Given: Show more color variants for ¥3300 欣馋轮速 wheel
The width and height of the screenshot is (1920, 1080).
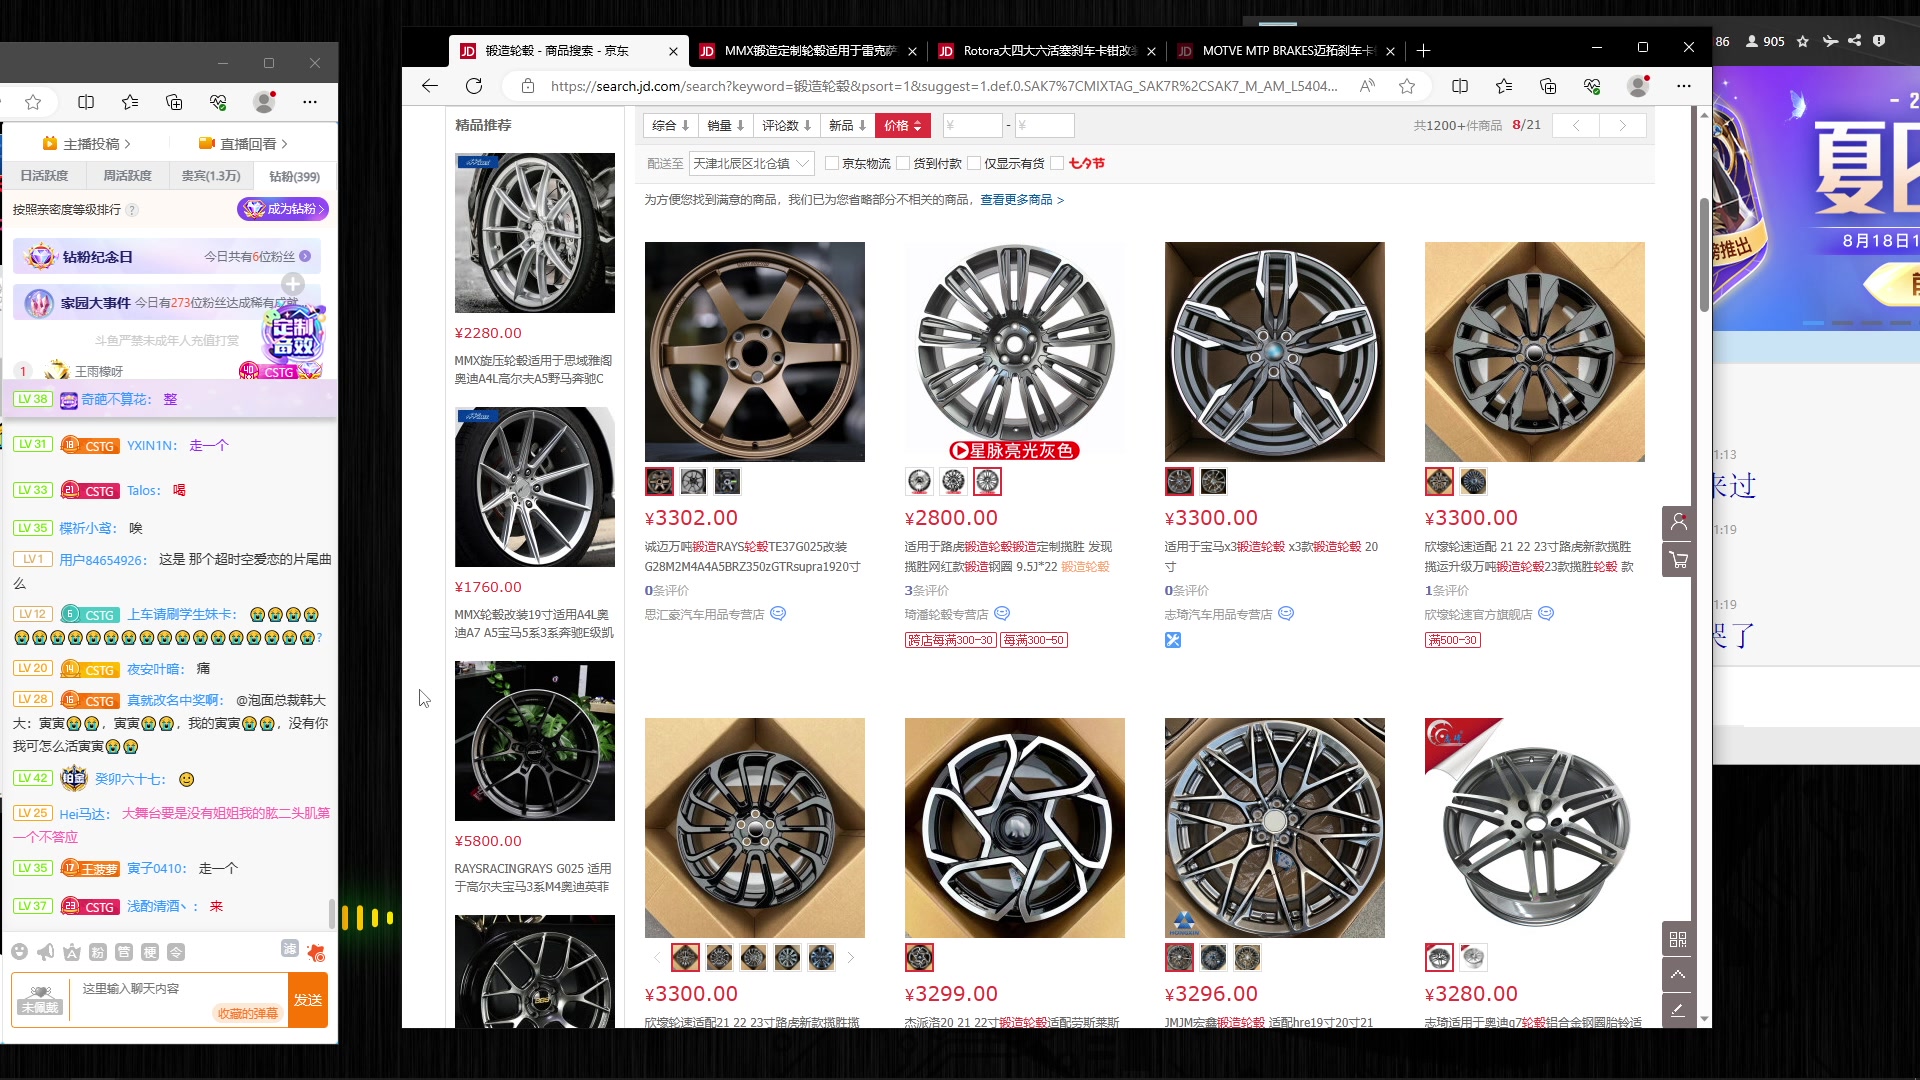Looking at the screenshot, I should [851, 958].
